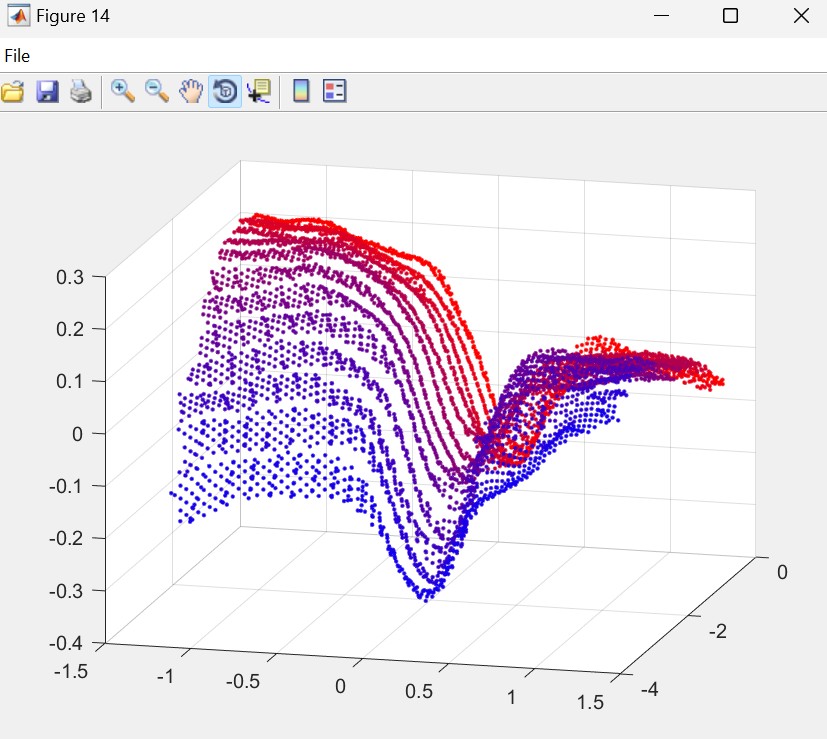Click the 0.3 tick label on vertical axis
827x739 pixels.
[x=73, y=276]
